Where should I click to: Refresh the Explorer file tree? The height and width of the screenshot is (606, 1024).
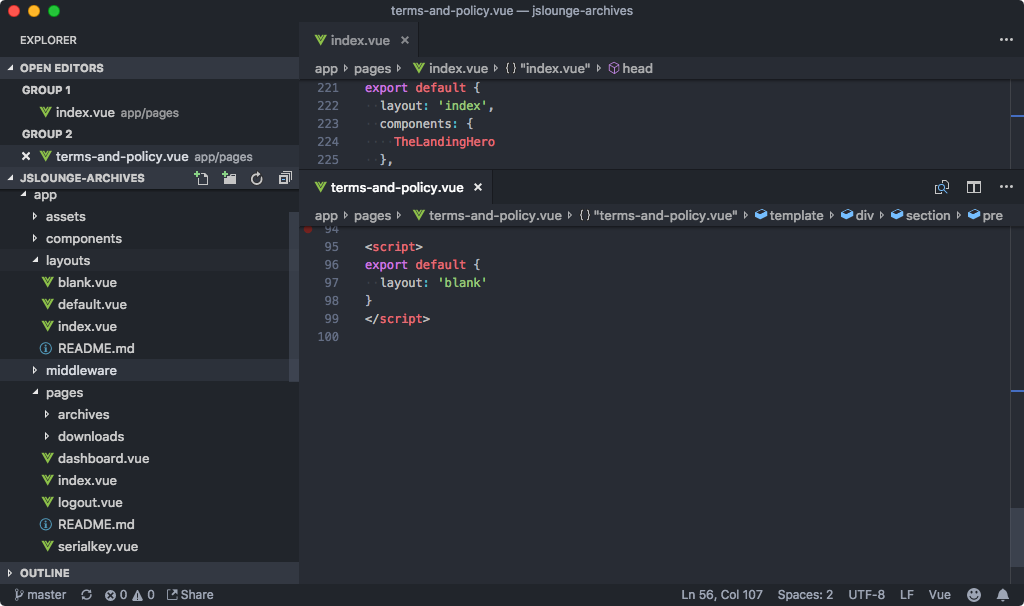point(257,177)
